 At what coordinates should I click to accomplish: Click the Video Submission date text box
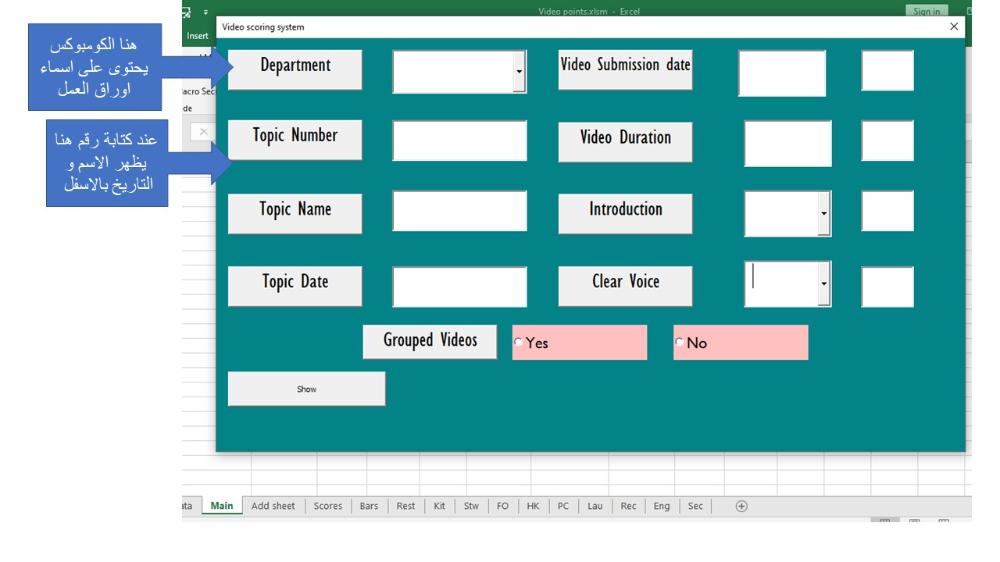click(782, 73)
